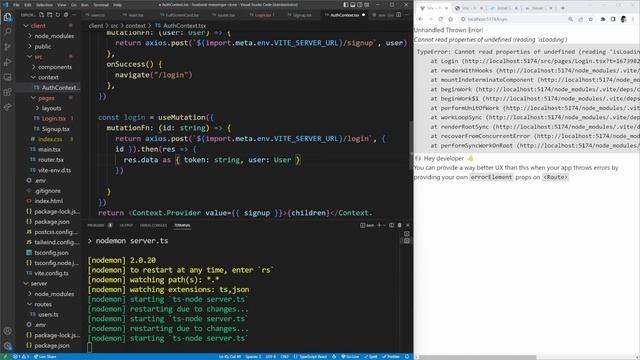Viewport: 640px width, 360px height.
Task: Open the Run and Debug view
Action: [7, 62]
